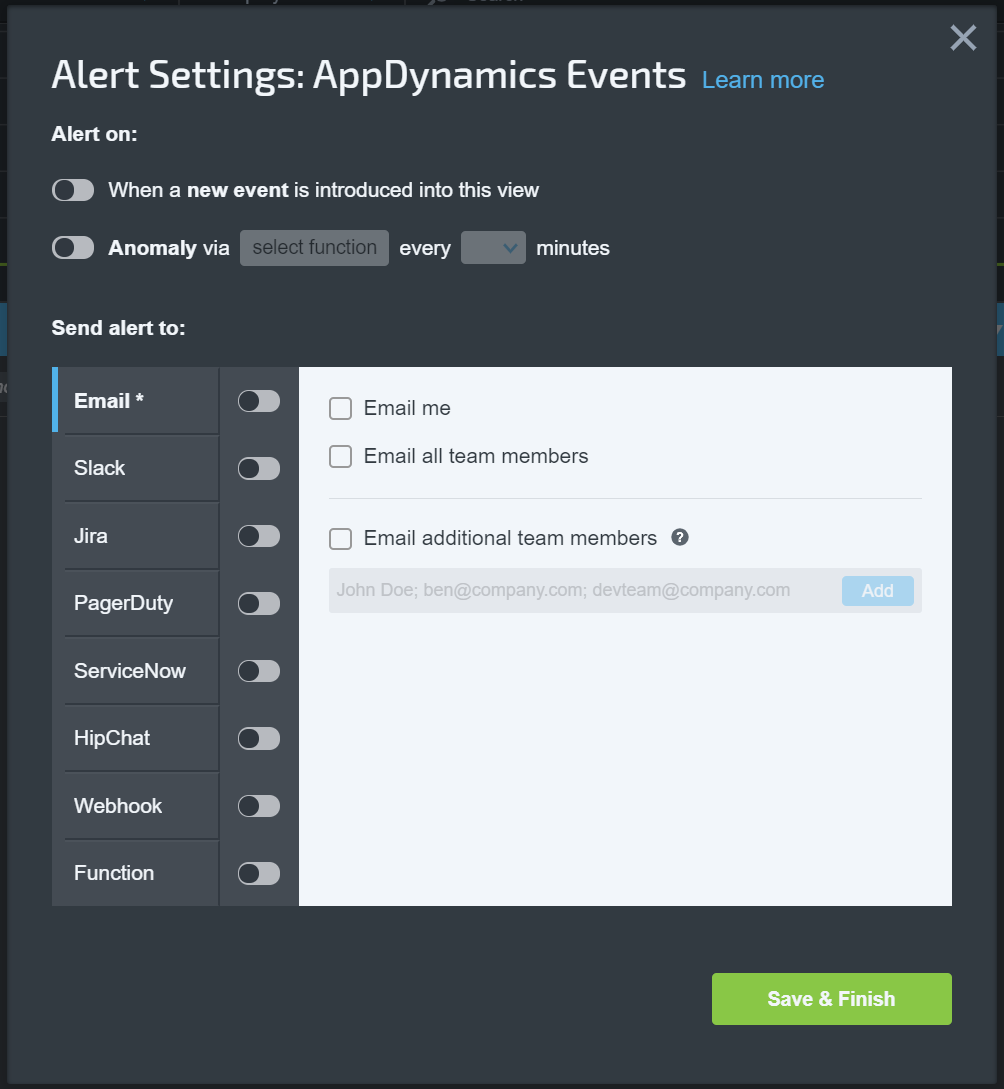Screen dimensions: 1004x1089
Task: Turn on the Email toggle
Action: [x=259, y=401]
